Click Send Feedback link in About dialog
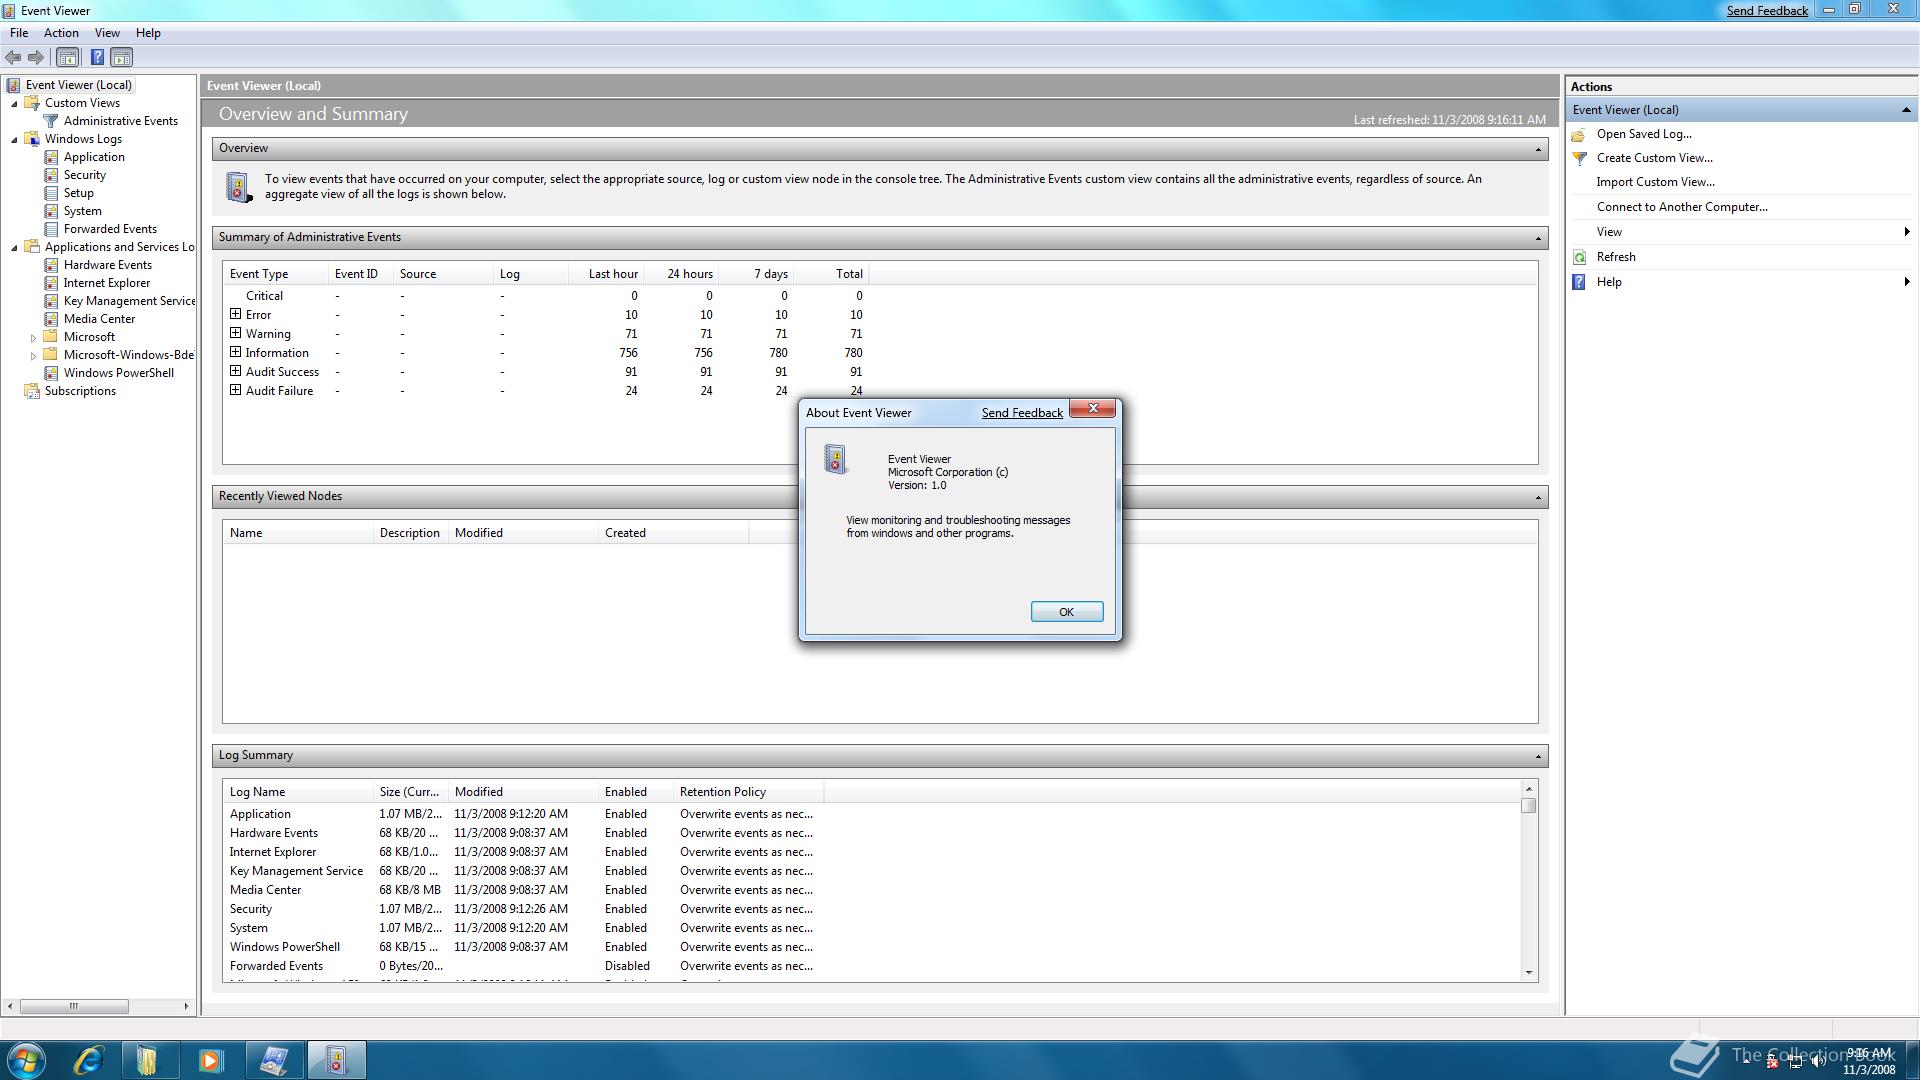1920x1080 pixels. 1022,413
